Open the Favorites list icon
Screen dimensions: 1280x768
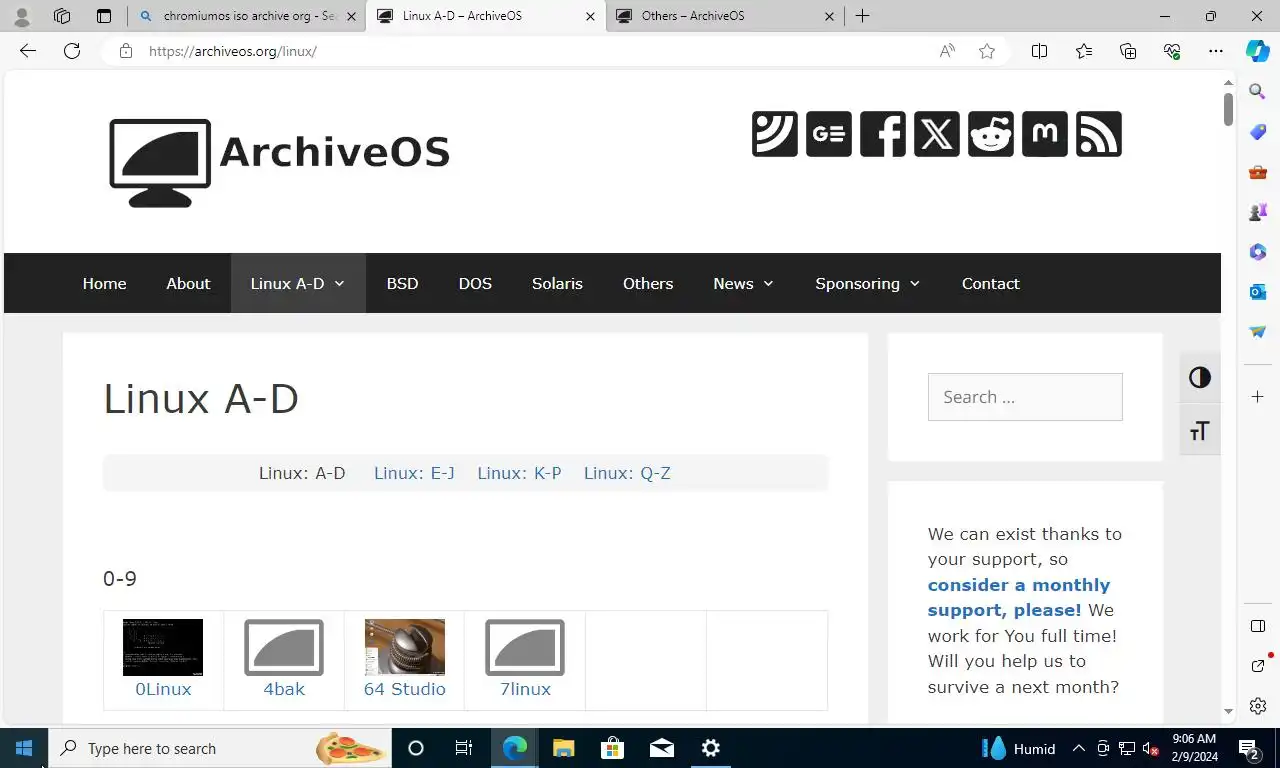tap(1084, 51)
